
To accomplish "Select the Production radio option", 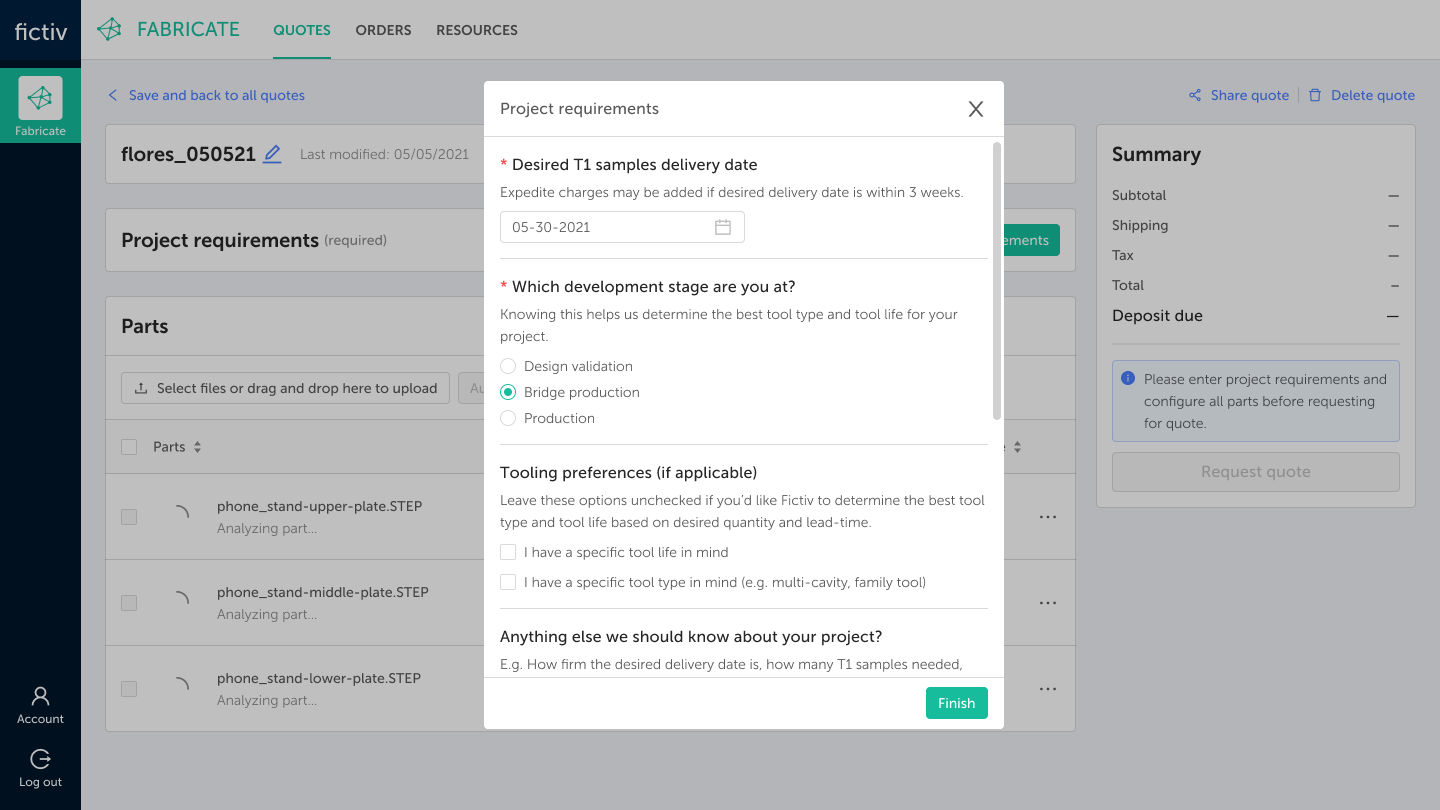I will (x=508, y=418).
